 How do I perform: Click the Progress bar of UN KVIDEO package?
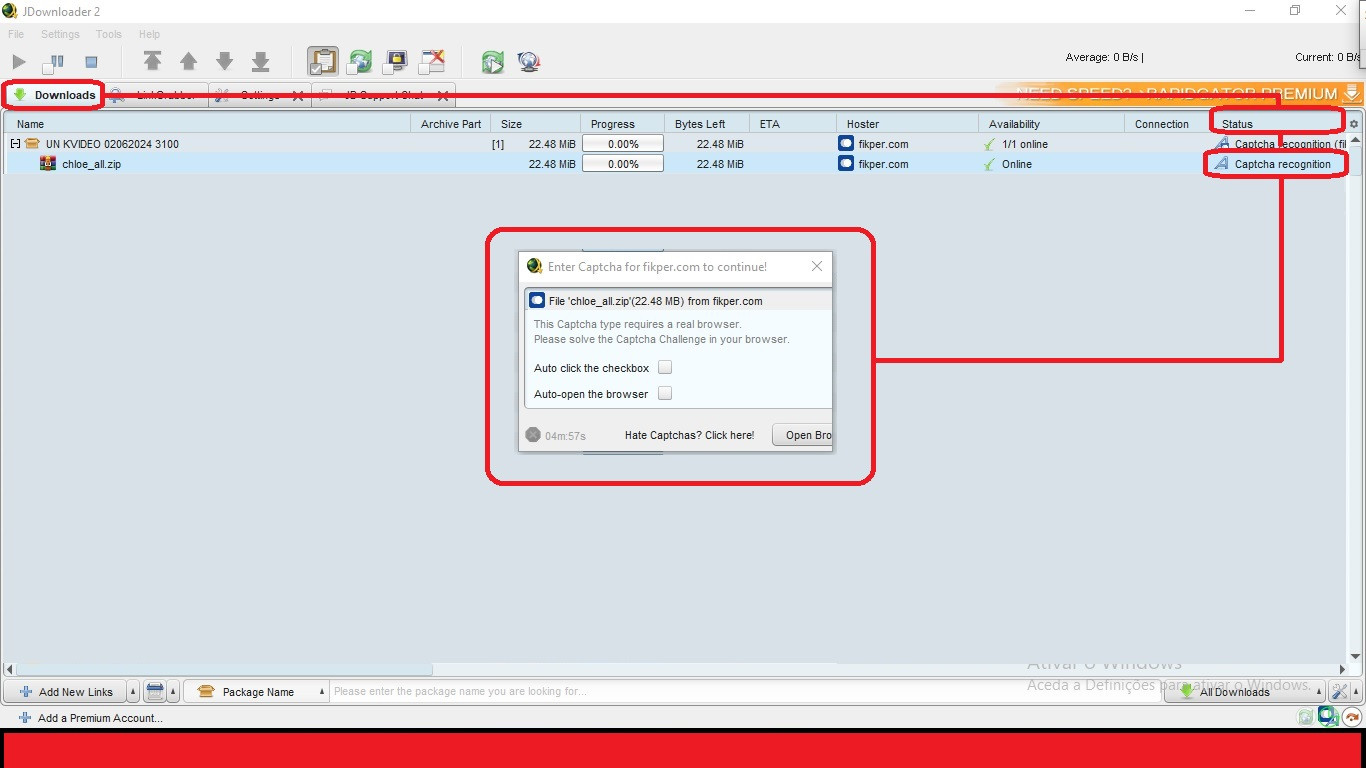623,144
